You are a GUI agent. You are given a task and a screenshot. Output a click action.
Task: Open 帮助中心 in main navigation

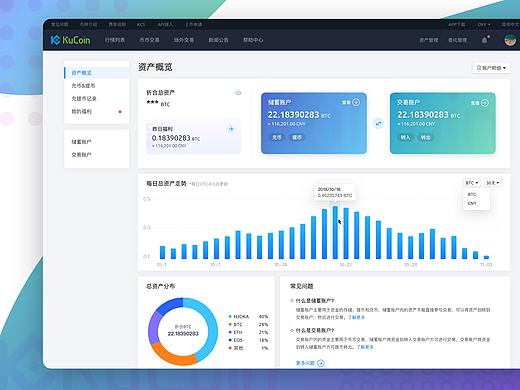pos(253,40)
